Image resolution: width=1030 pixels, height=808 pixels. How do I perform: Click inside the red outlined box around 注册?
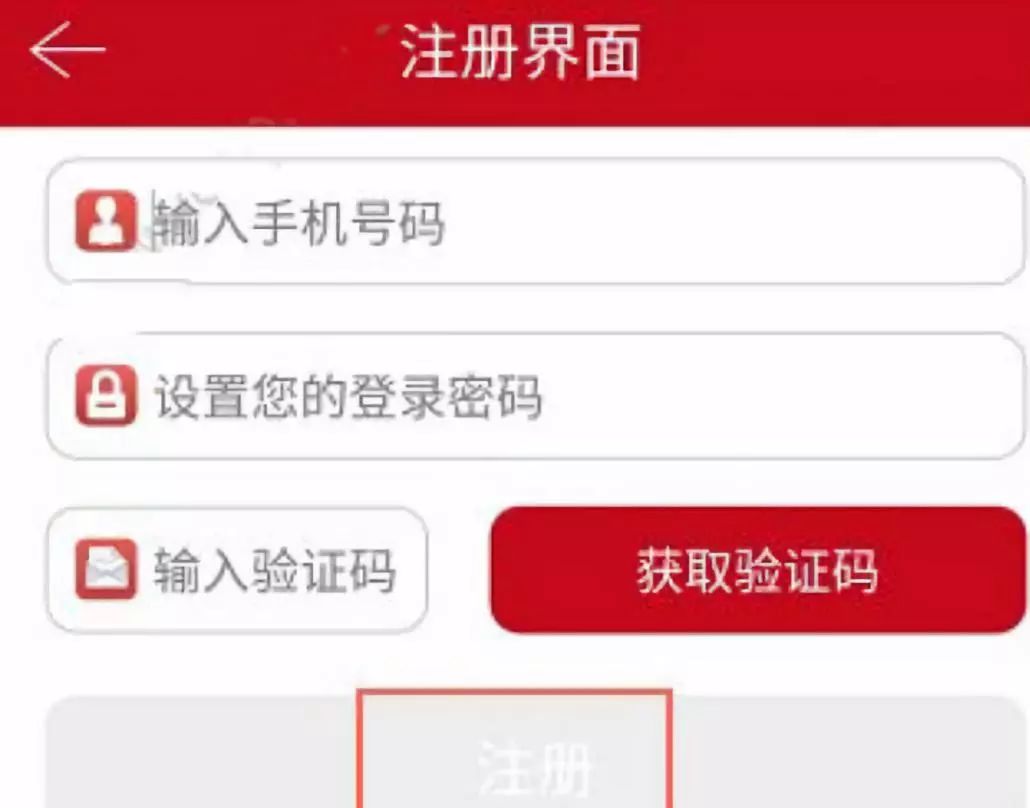pos(515,750)
